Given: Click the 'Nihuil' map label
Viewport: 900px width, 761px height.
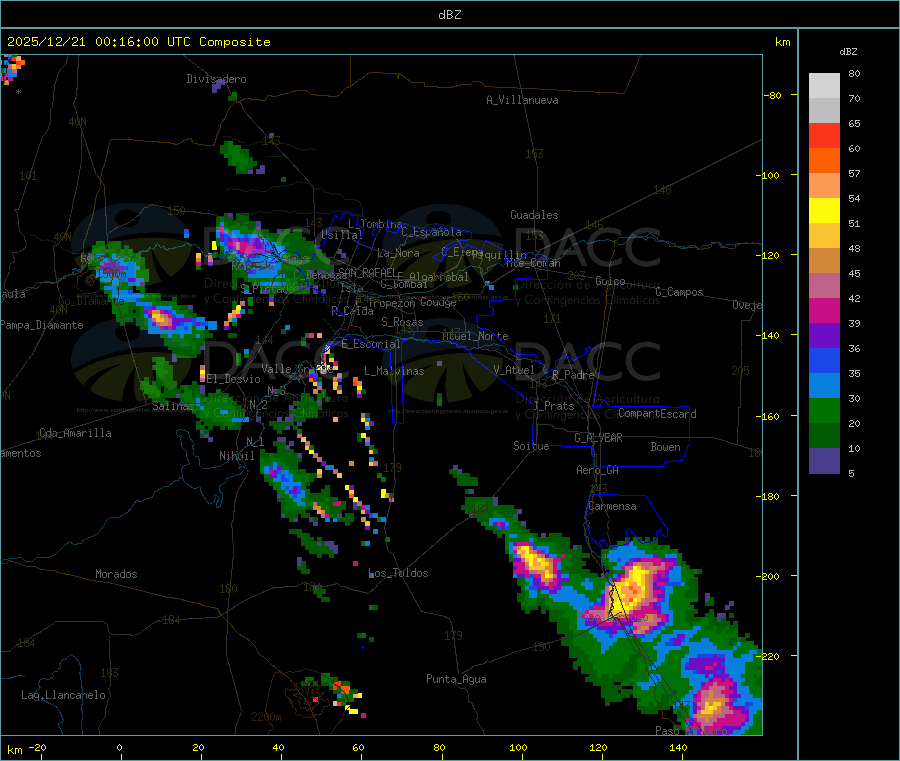Looking at the screenshot, I should (x=237, y=456).
